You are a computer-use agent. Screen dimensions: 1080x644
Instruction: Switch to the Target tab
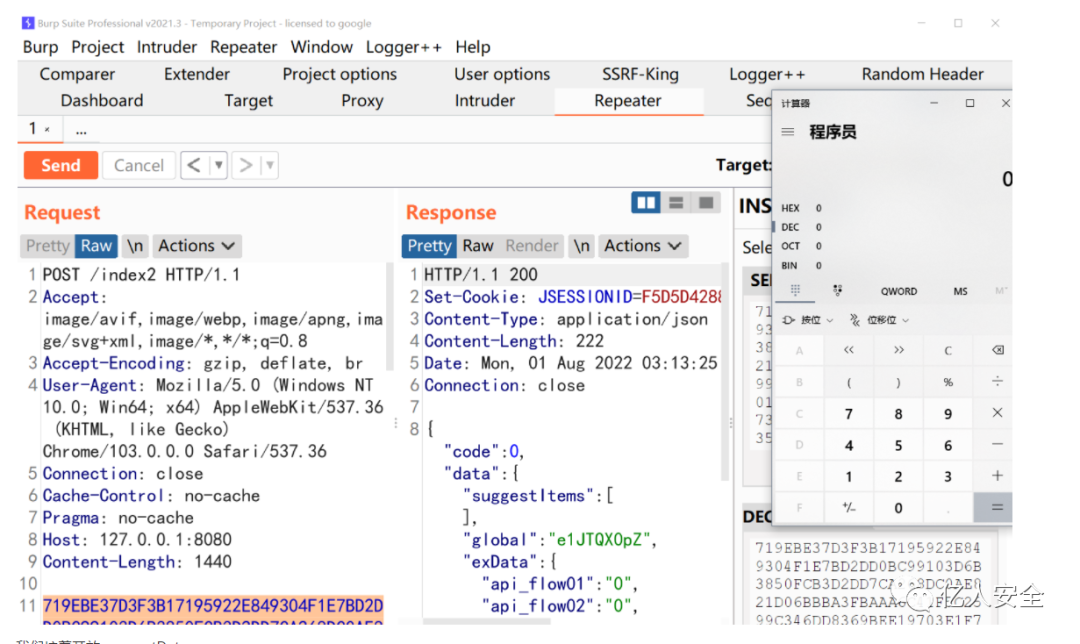(248, 101)
